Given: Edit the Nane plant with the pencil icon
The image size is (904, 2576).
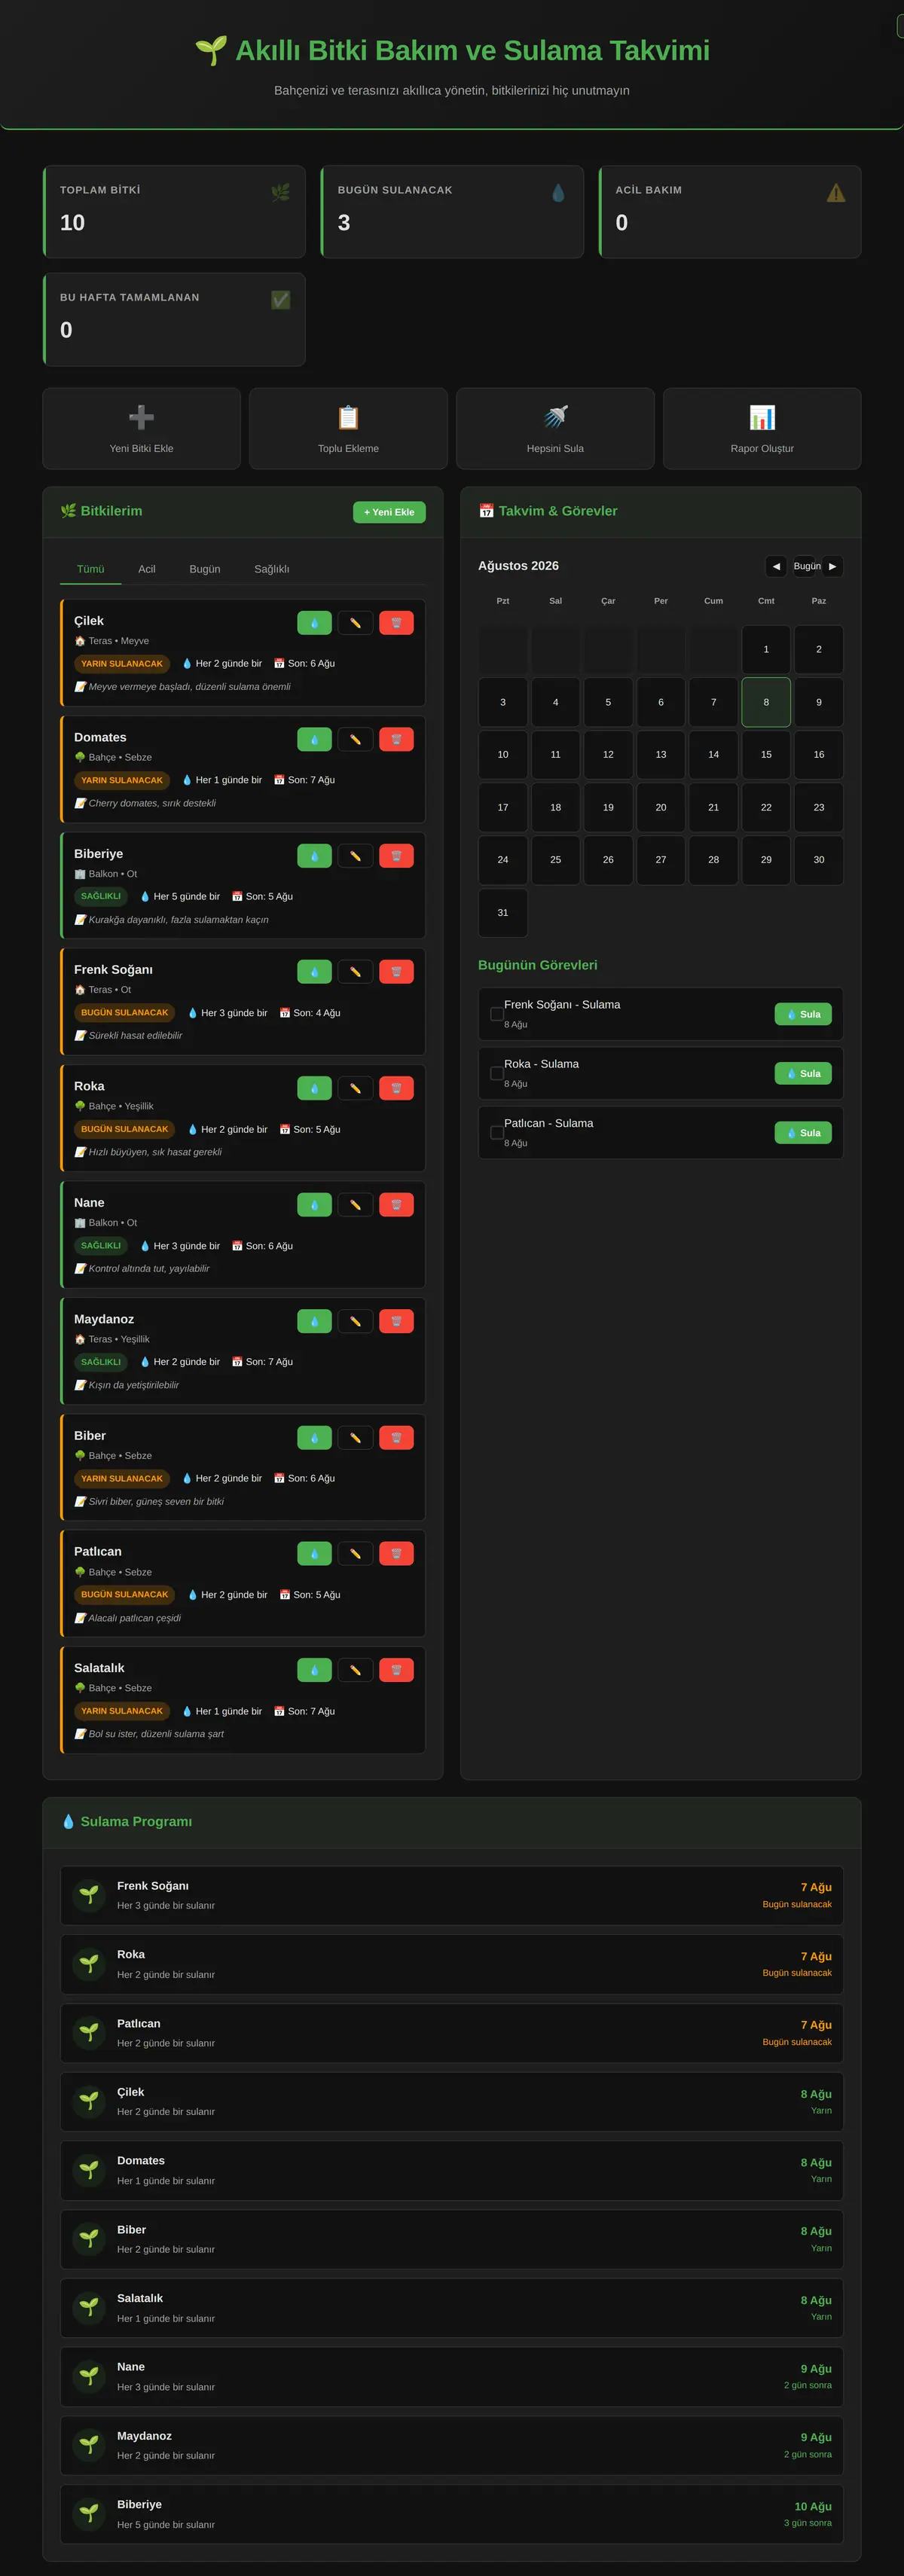Looking at the screenshot, I should [355, 1205].
